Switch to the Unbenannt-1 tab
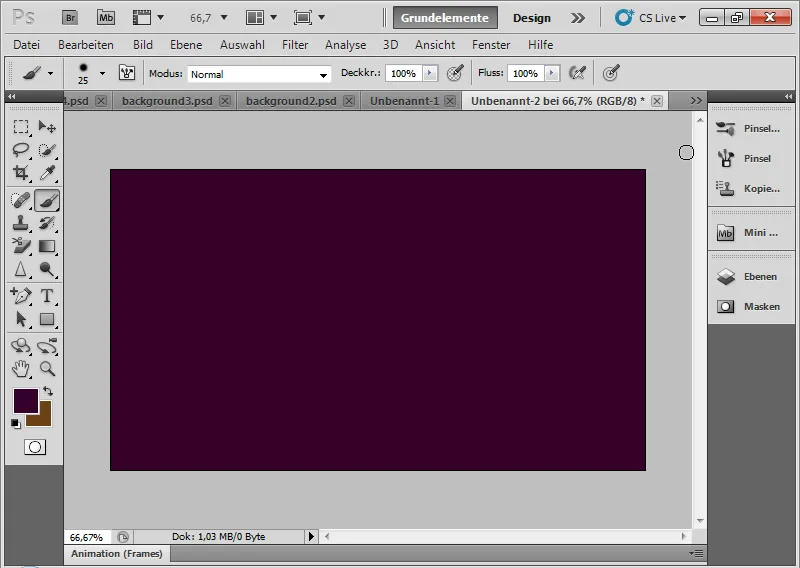Viewport: 800px width, 568px height. point(404,101)
